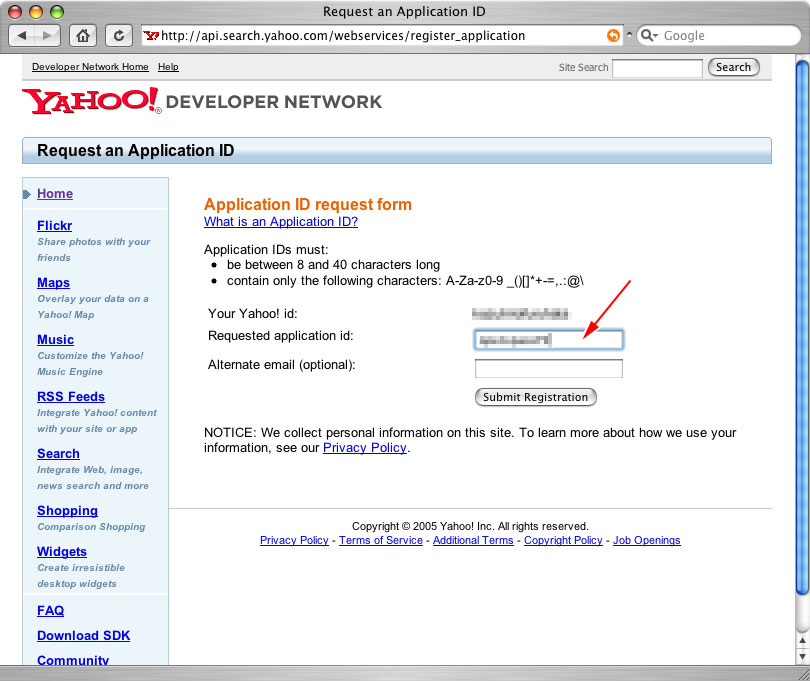Open the Help link
The height and width of the screenshot is (681, 810).
(x=168, y=67)
